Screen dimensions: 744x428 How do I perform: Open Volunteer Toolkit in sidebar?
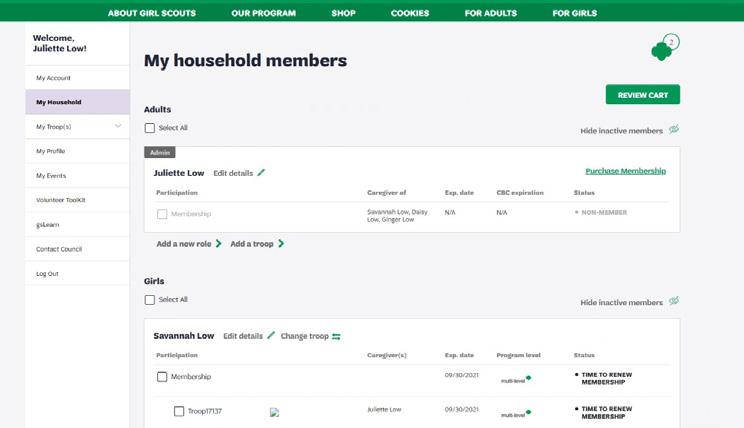pos(77,200)
